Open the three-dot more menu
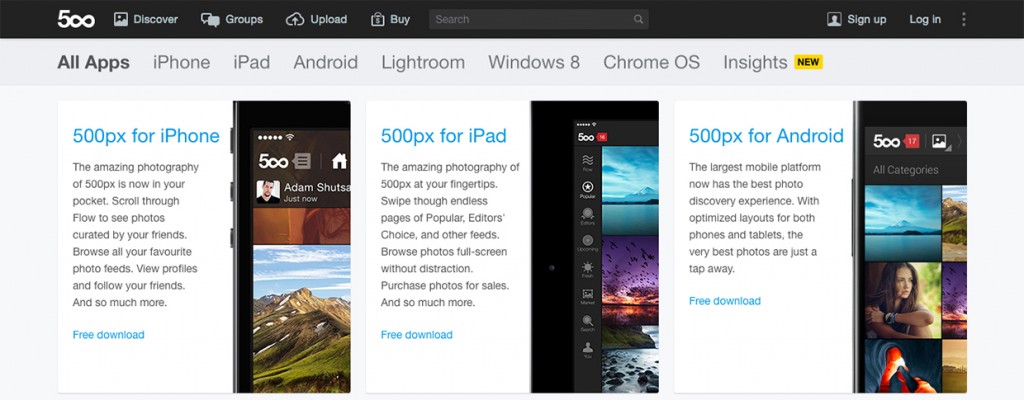1024x400 pixels. coord(963,20)
